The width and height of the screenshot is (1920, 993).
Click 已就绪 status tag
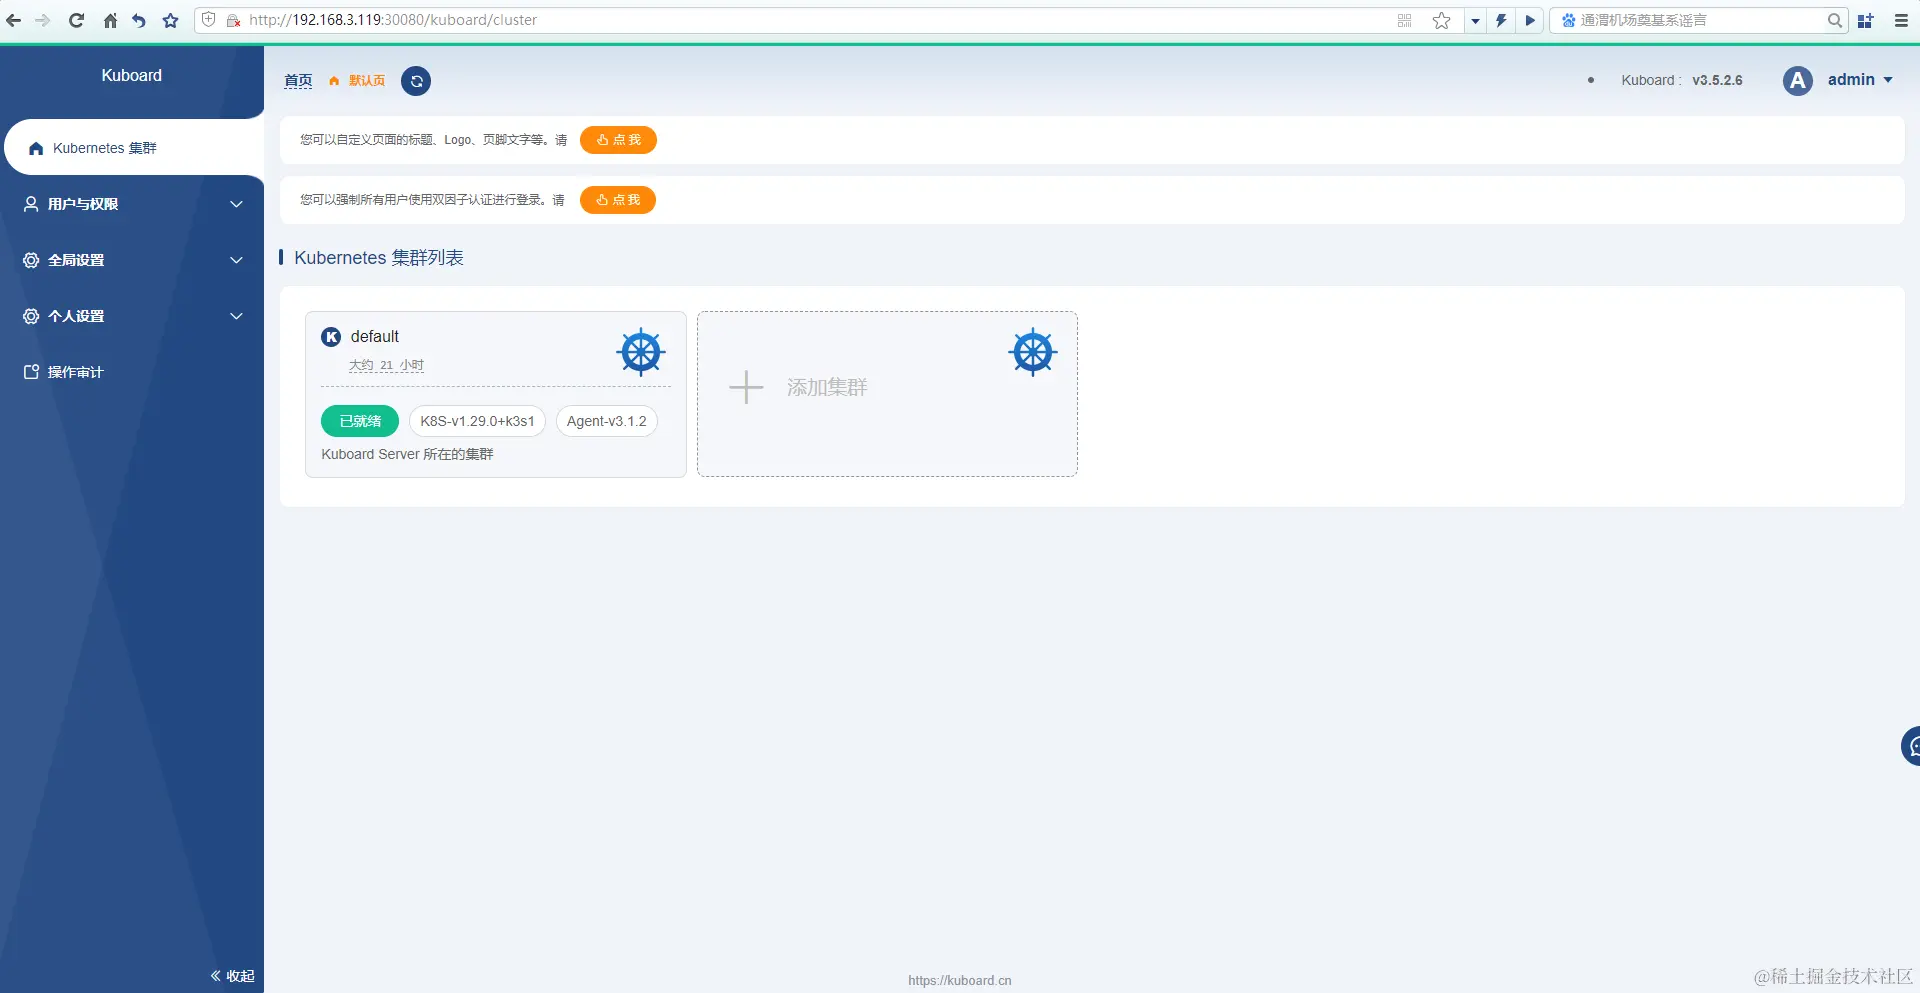360,421
